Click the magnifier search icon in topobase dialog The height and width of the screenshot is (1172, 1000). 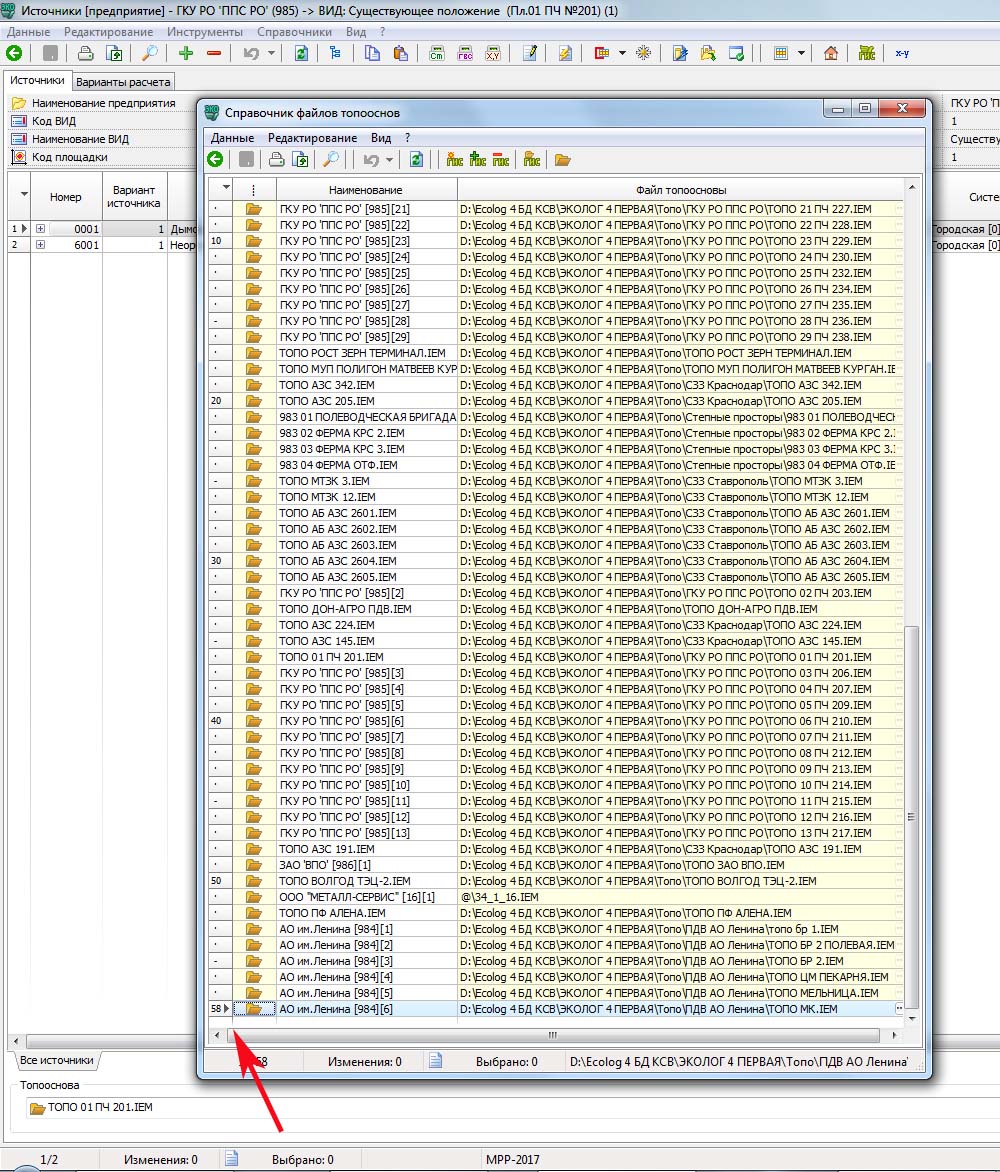pos(330,159)
